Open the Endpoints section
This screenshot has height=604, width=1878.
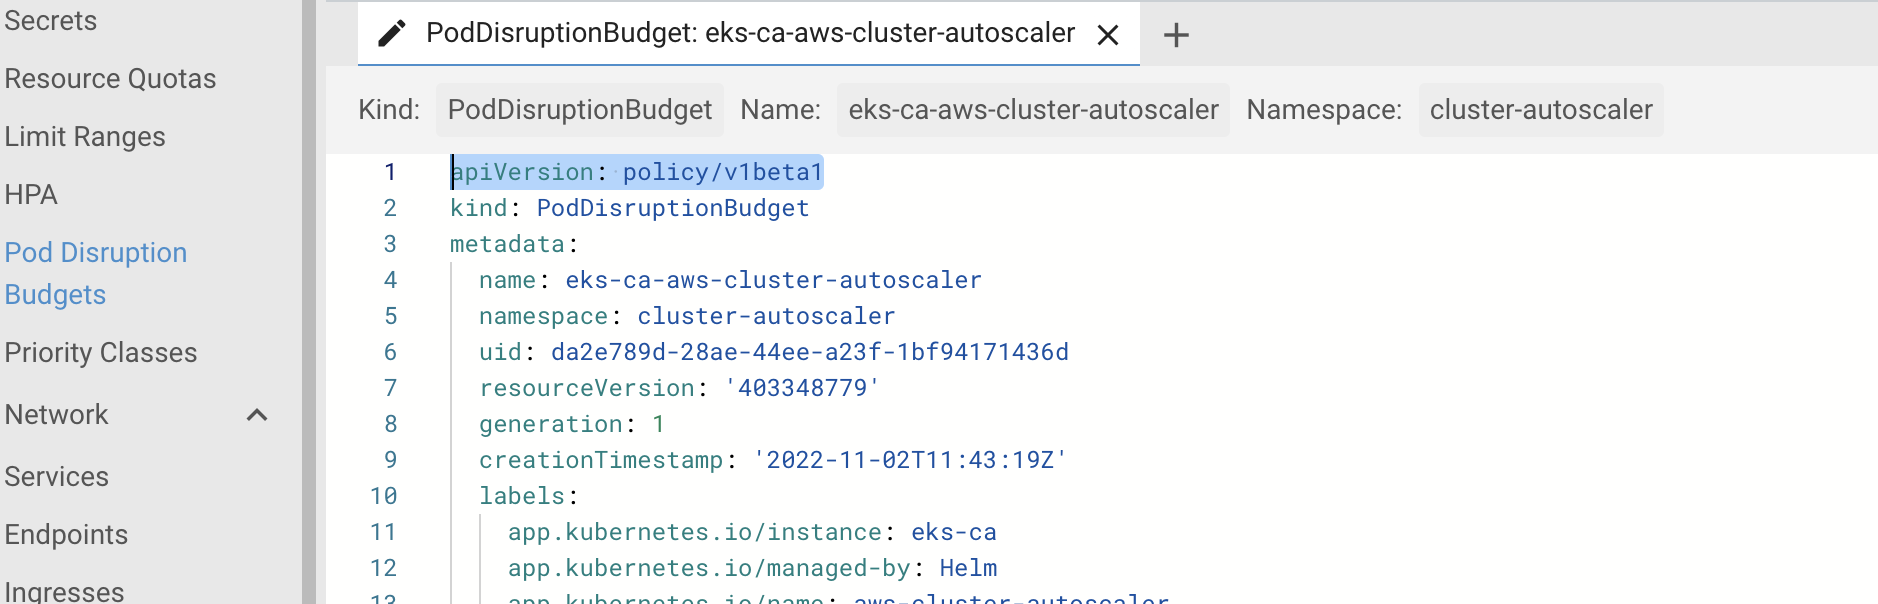66,534
